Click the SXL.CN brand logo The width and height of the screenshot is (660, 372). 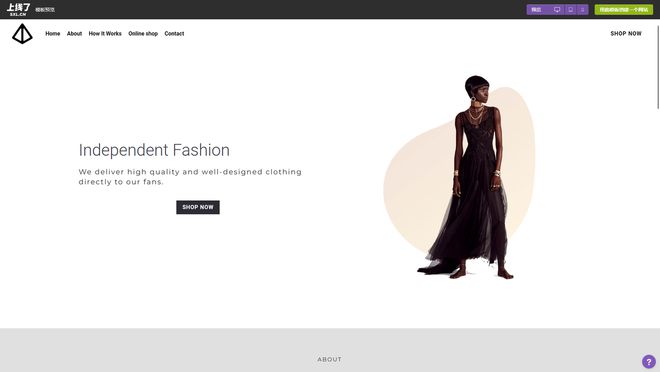click(18, 9)
